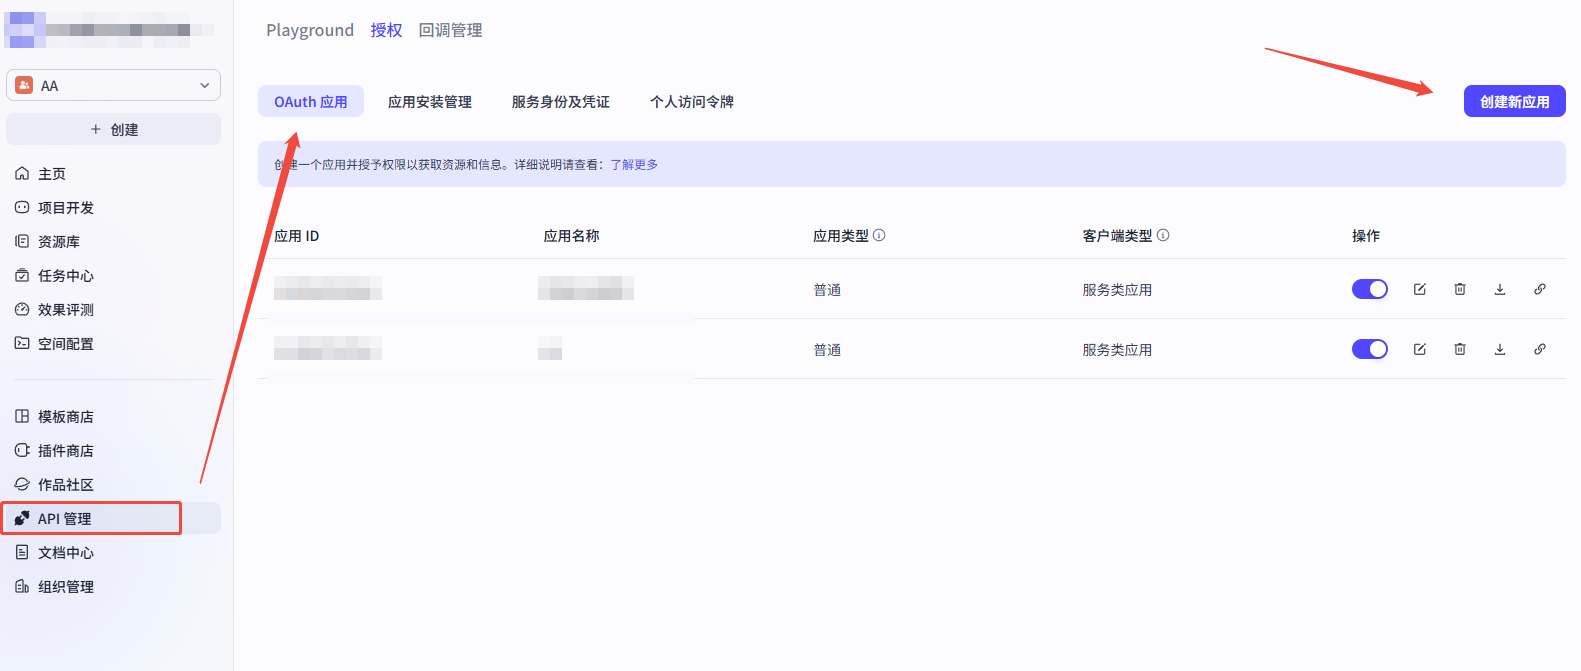Delete the first OAuth app via trash icon
The height and width of the screenshot is (671, 1581).
pyautogui.click(x=1459, y=289)
